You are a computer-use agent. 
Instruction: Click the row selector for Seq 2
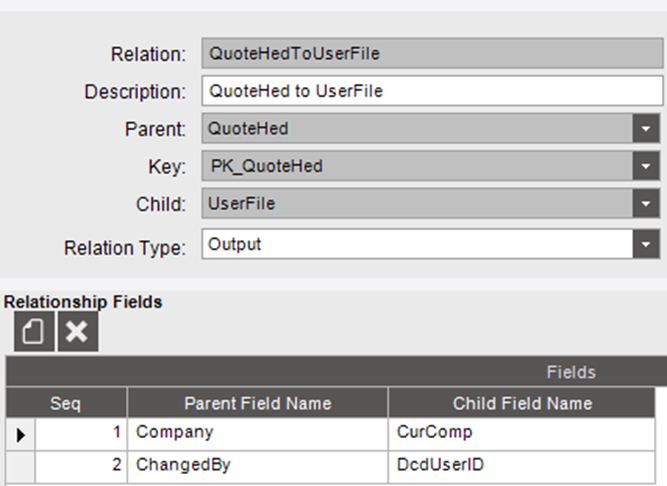coord(20,466)
